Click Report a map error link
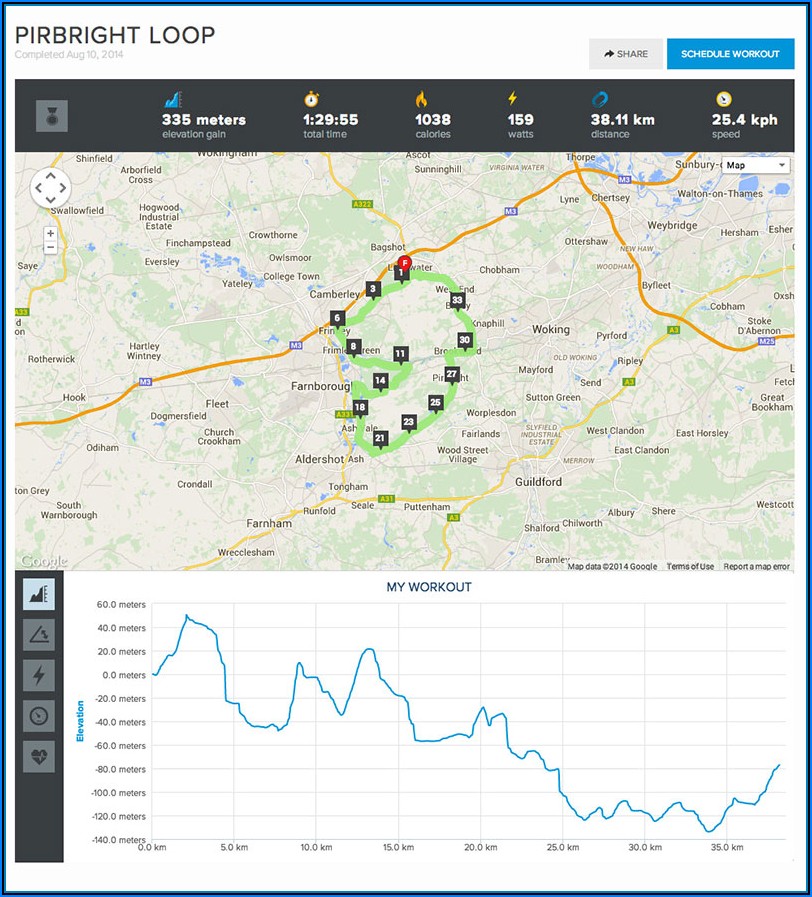The image size is (812, 897). pyautogui.click(x=756, y=566)
